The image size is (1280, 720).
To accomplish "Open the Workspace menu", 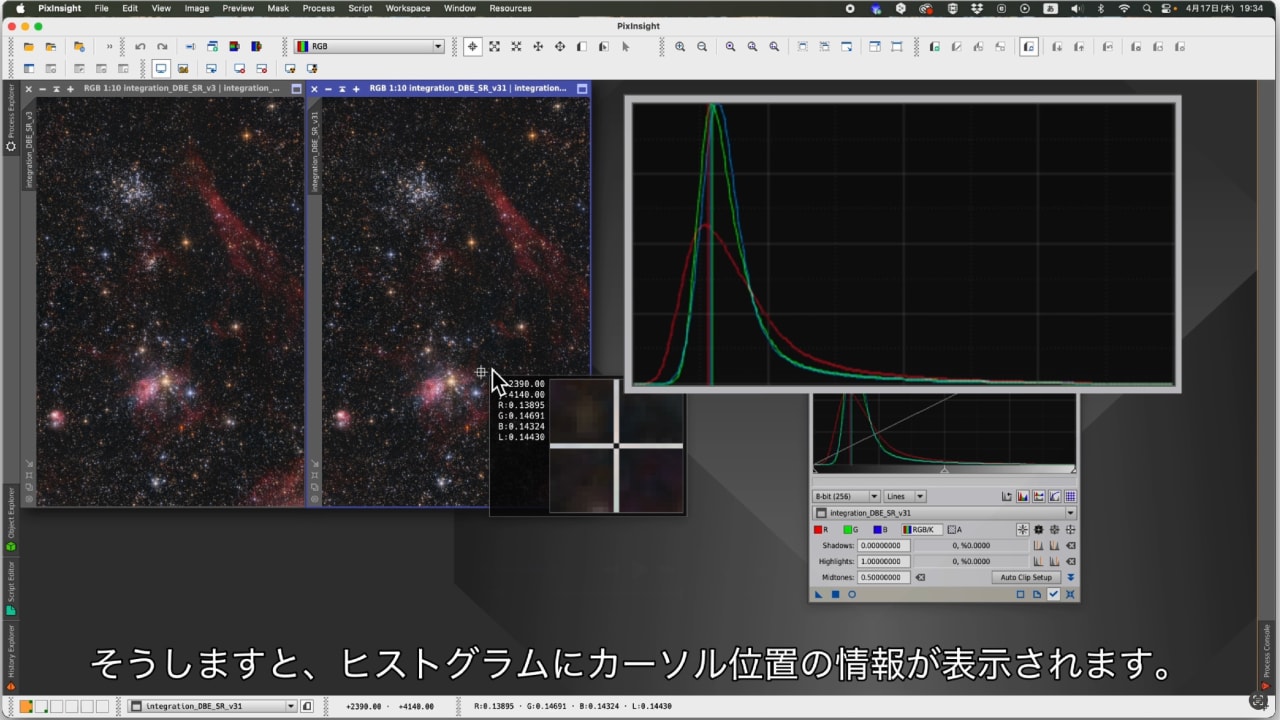I will point(407,8).
